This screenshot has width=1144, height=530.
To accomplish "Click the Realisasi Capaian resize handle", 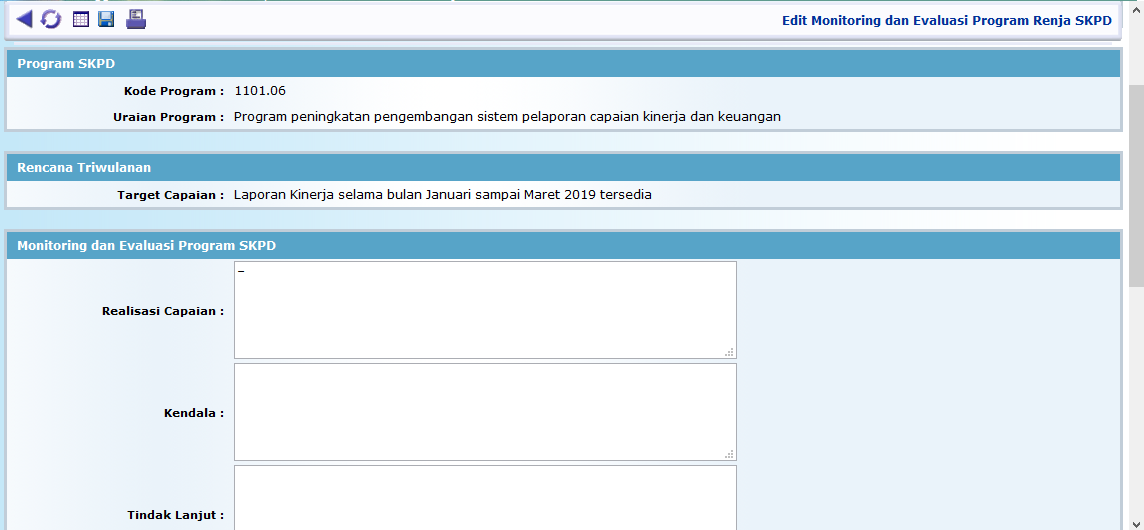I will point(729,352).
